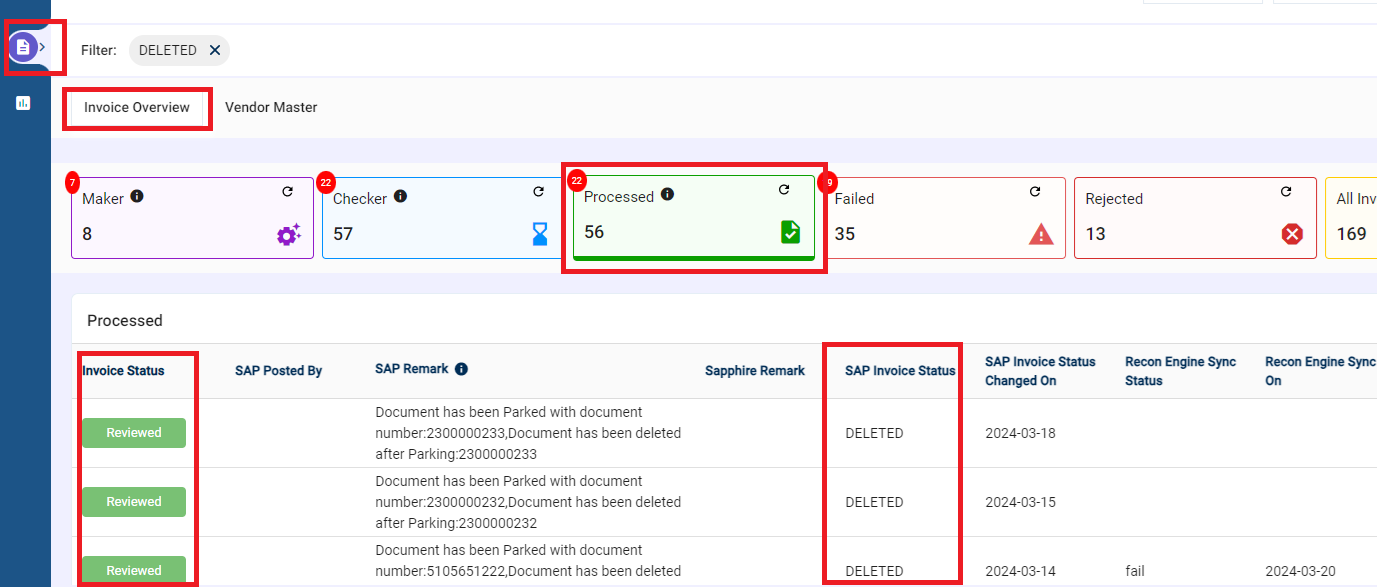Select the remark text mentioning document 5105651222
This screenshot has width=1377, height=587.
(528, 561)
